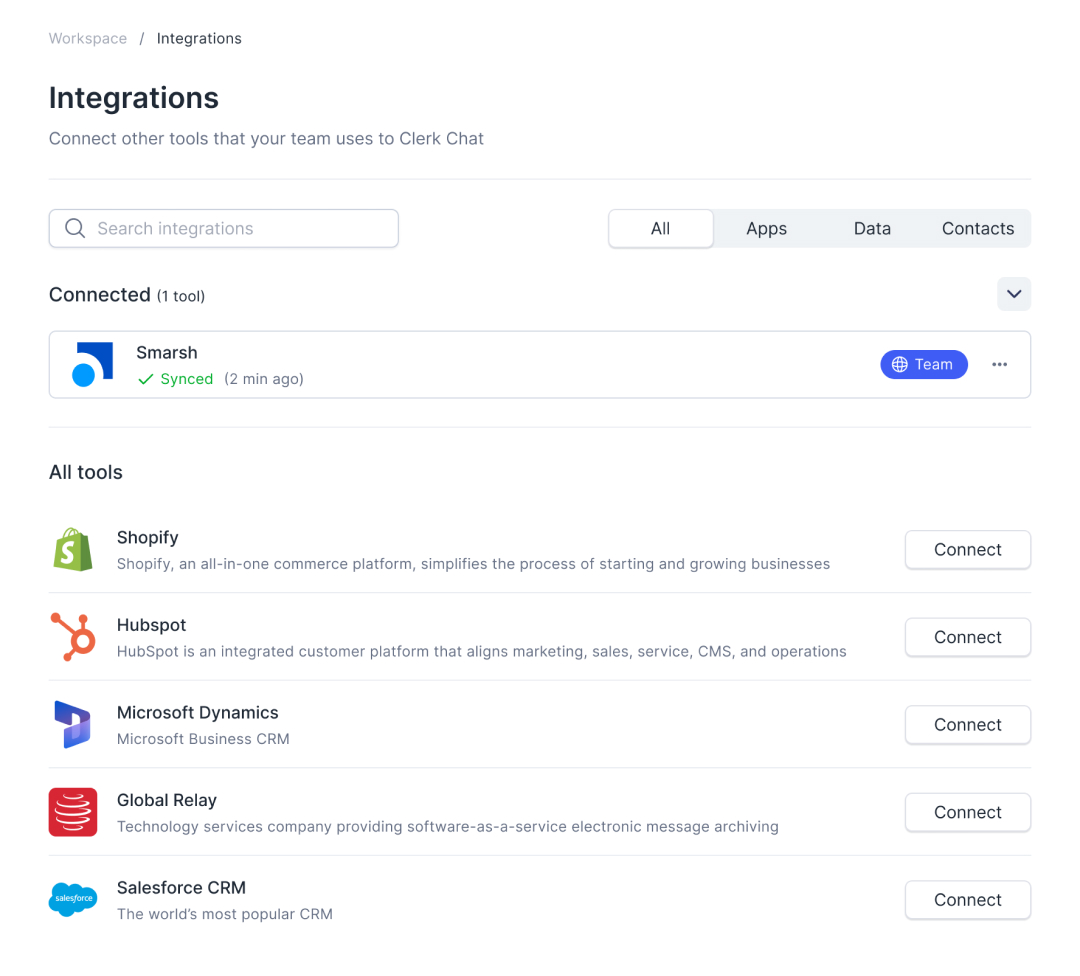Image resolution: width=1080 pixels, height=976 pixels.
Task: Click the Global Relay description text
Action: (x=448, y=827)
